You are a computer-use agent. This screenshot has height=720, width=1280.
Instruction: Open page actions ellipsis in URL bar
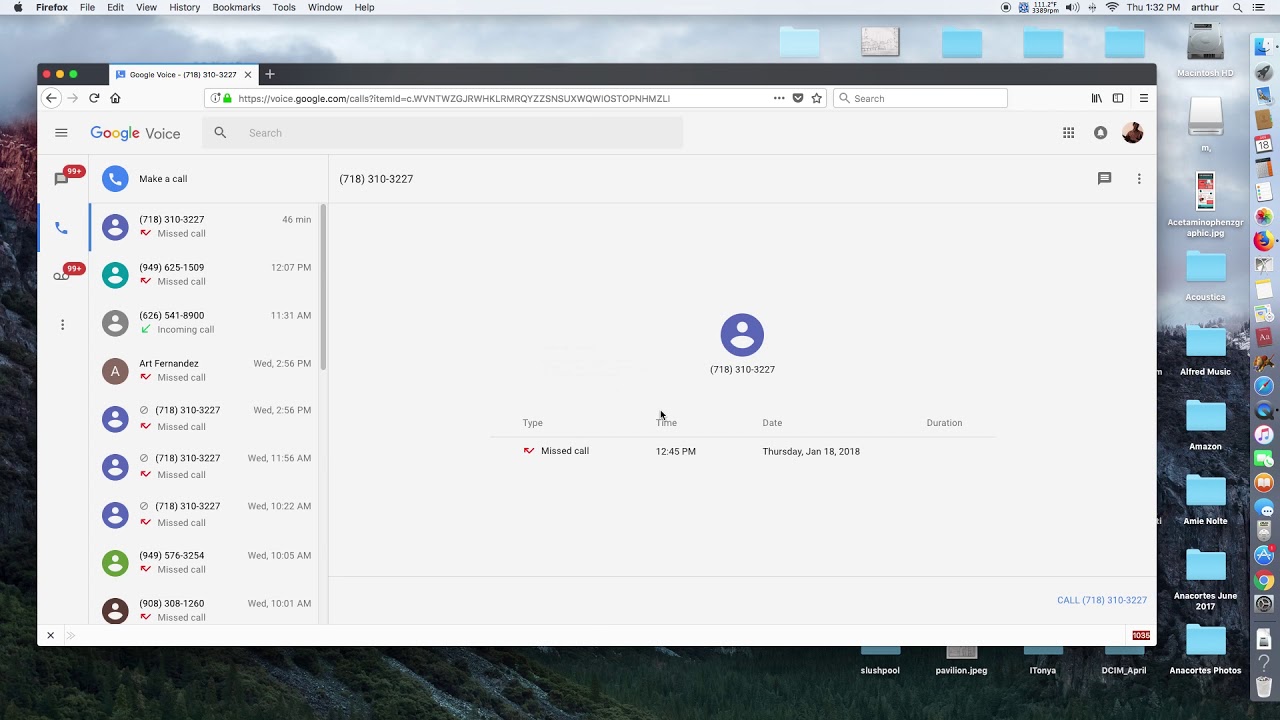(x=778, y=98)
